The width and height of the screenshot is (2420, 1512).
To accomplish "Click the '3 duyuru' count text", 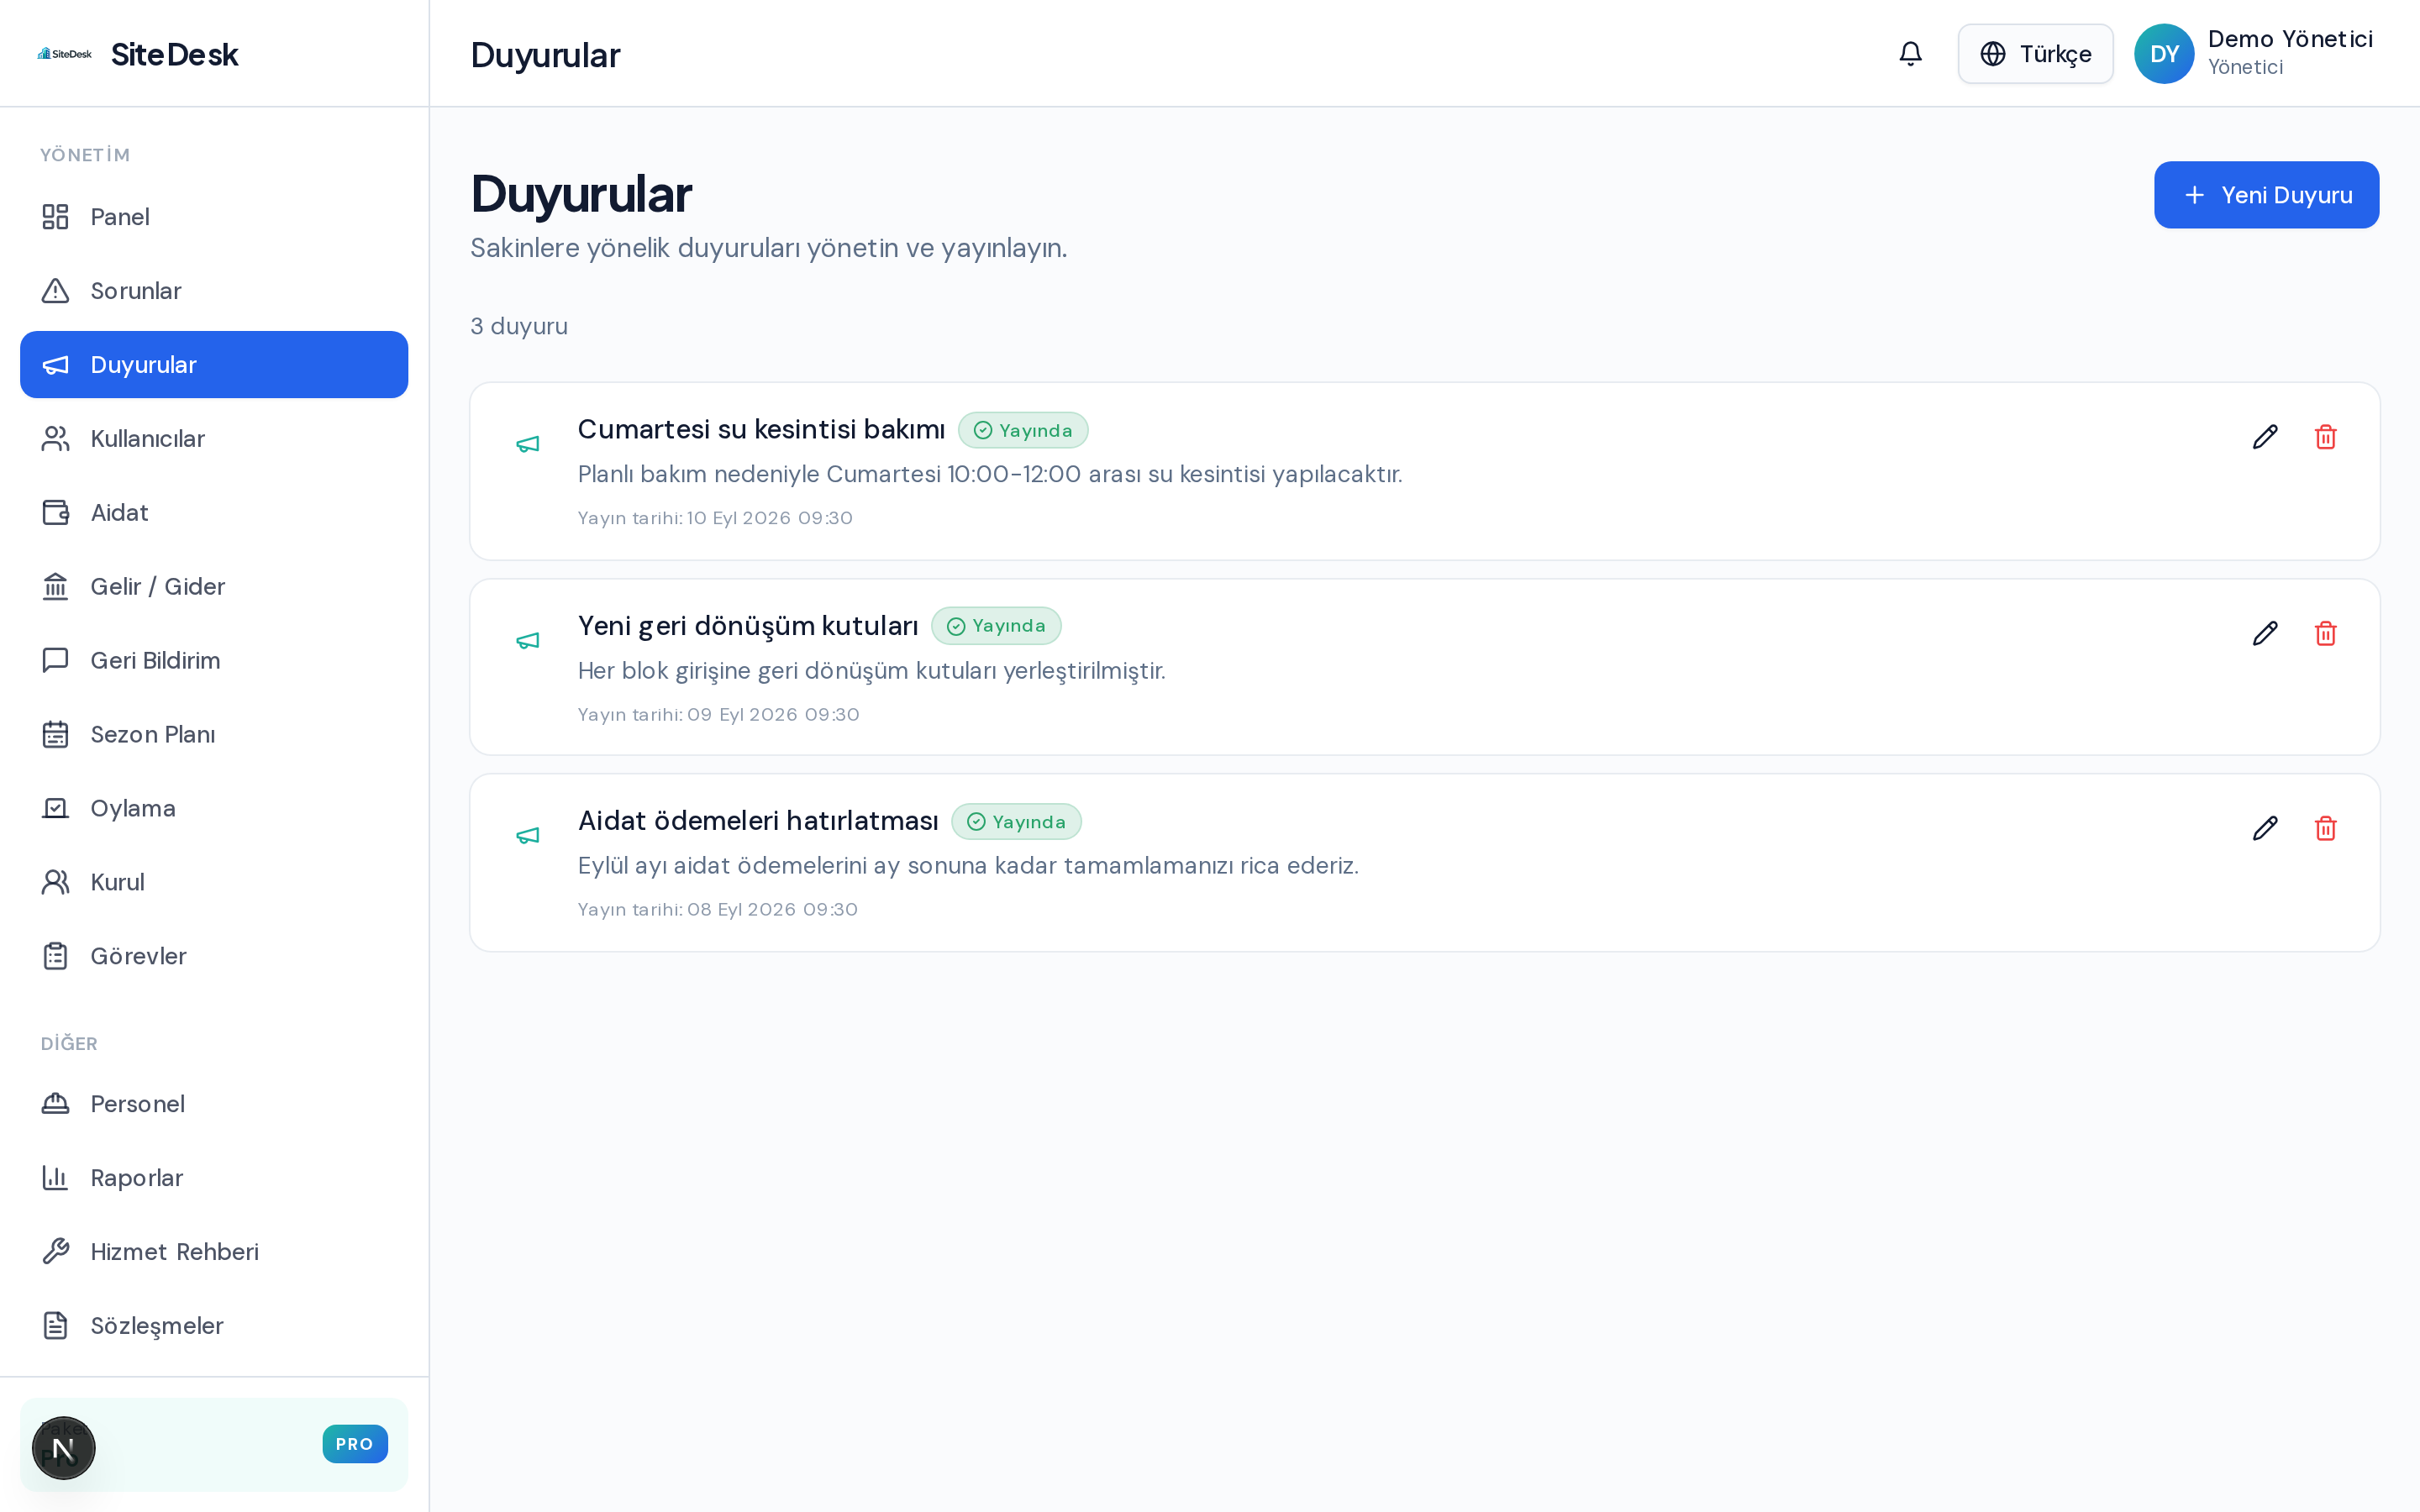I will coord(519,326).
